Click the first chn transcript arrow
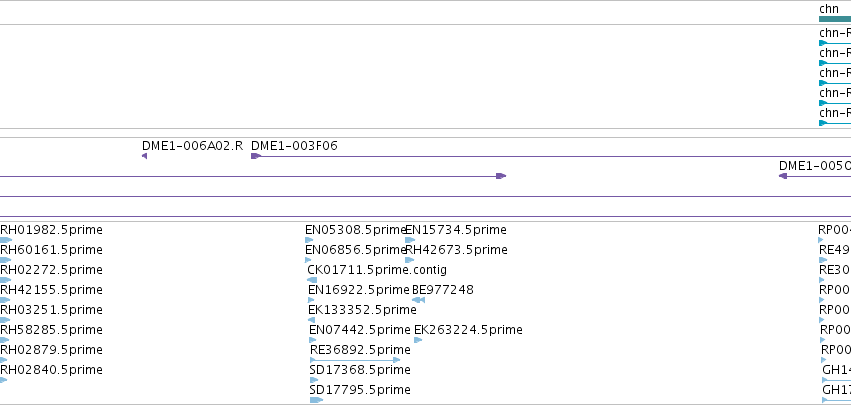Viewport: 851px width, 405px height. [x=823, y=43]
